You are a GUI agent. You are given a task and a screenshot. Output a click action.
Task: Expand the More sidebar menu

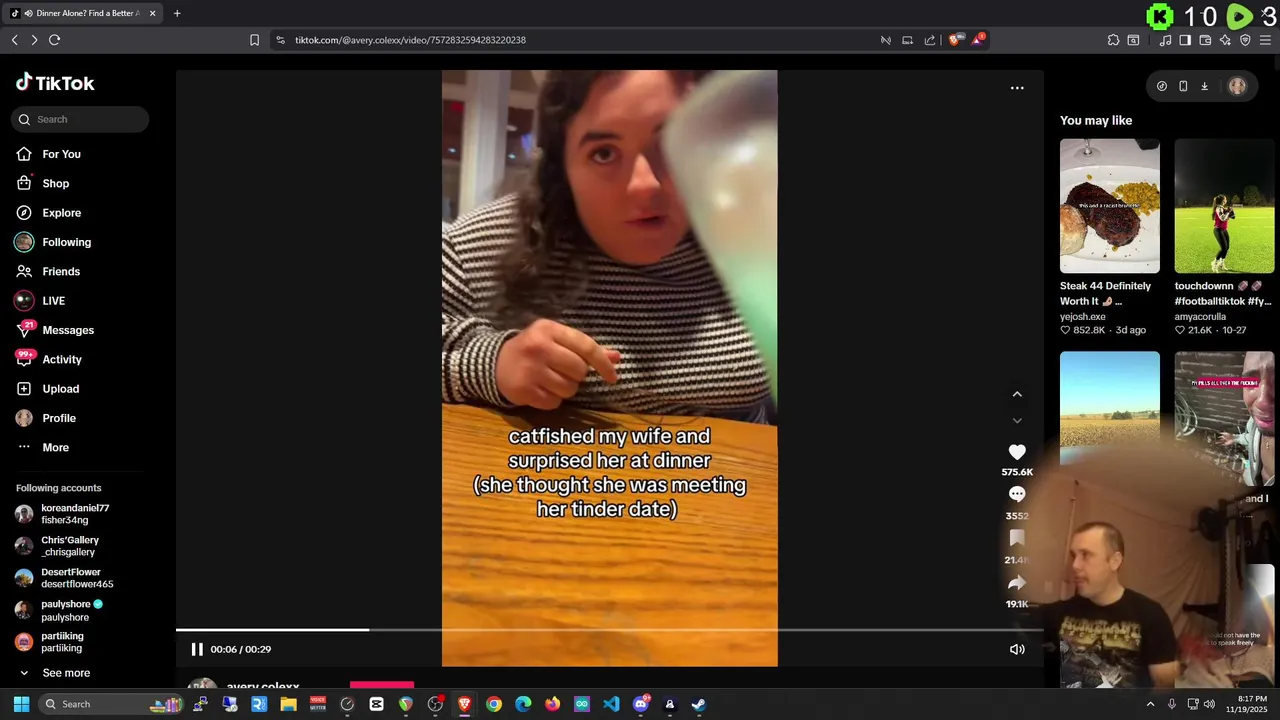pyautogui.click(x=55, y=447)
